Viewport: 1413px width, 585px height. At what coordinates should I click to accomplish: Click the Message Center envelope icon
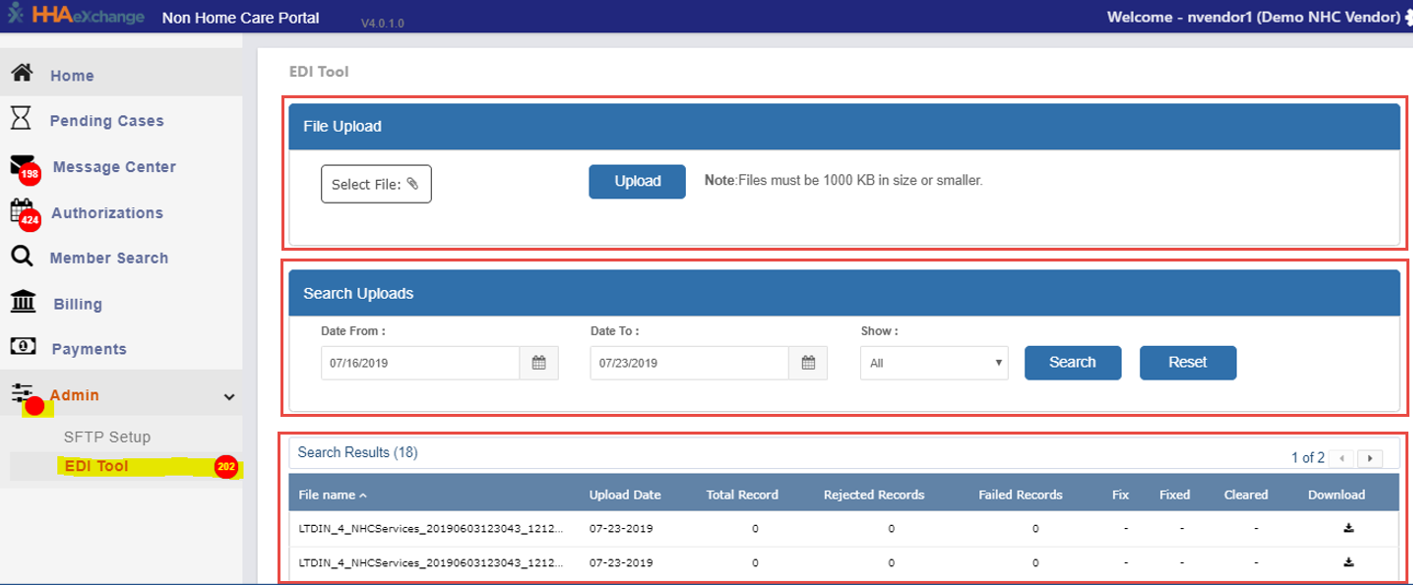(22, 164)
